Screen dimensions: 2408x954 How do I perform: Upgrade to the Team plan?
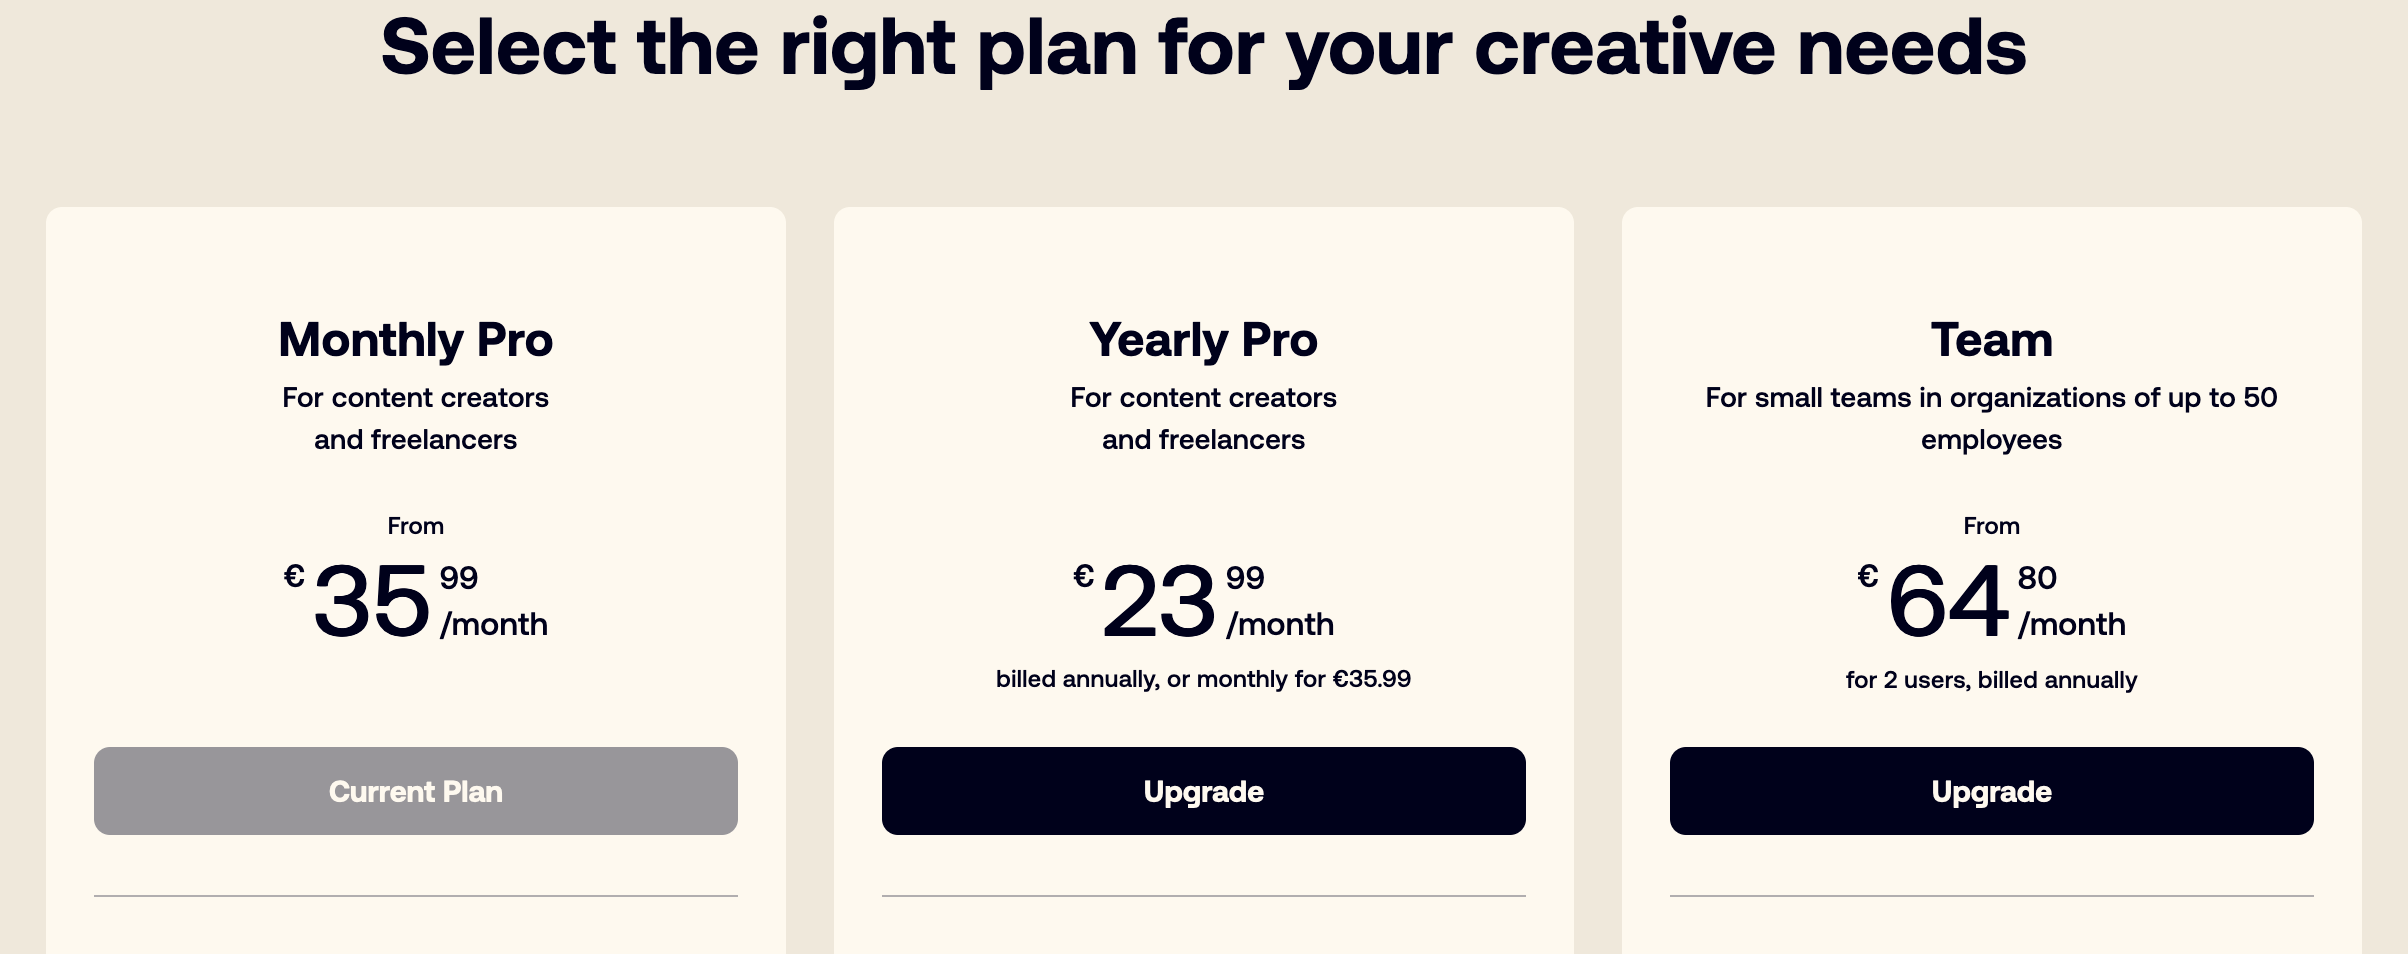coord(1991,791)
